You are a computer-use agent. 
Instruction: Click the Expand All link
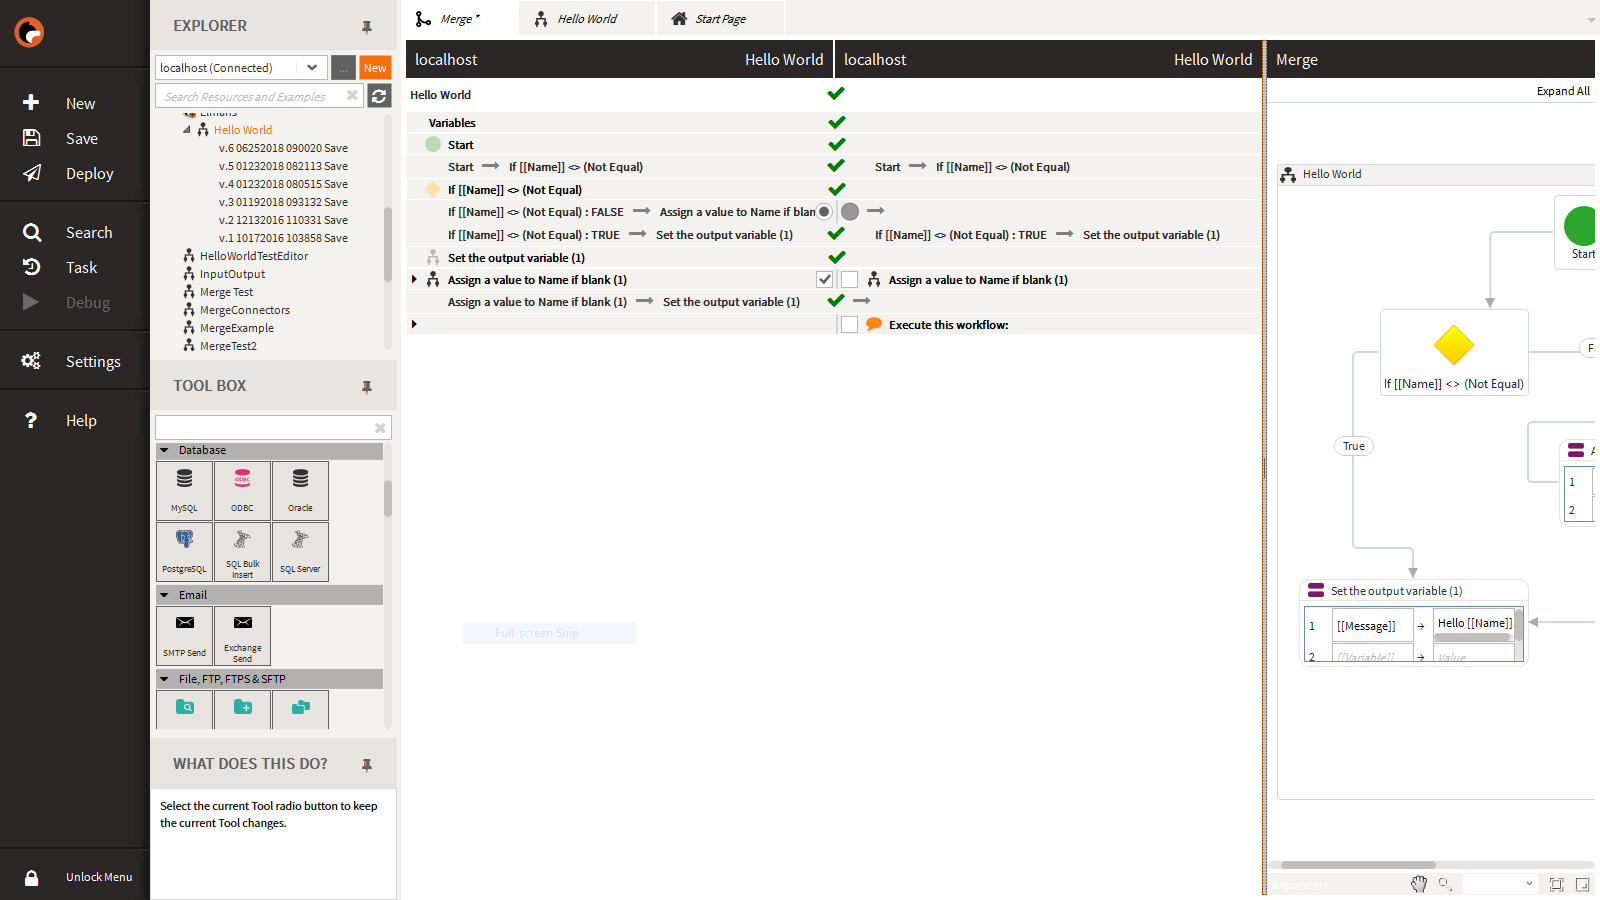click(x=1563, y=91)
